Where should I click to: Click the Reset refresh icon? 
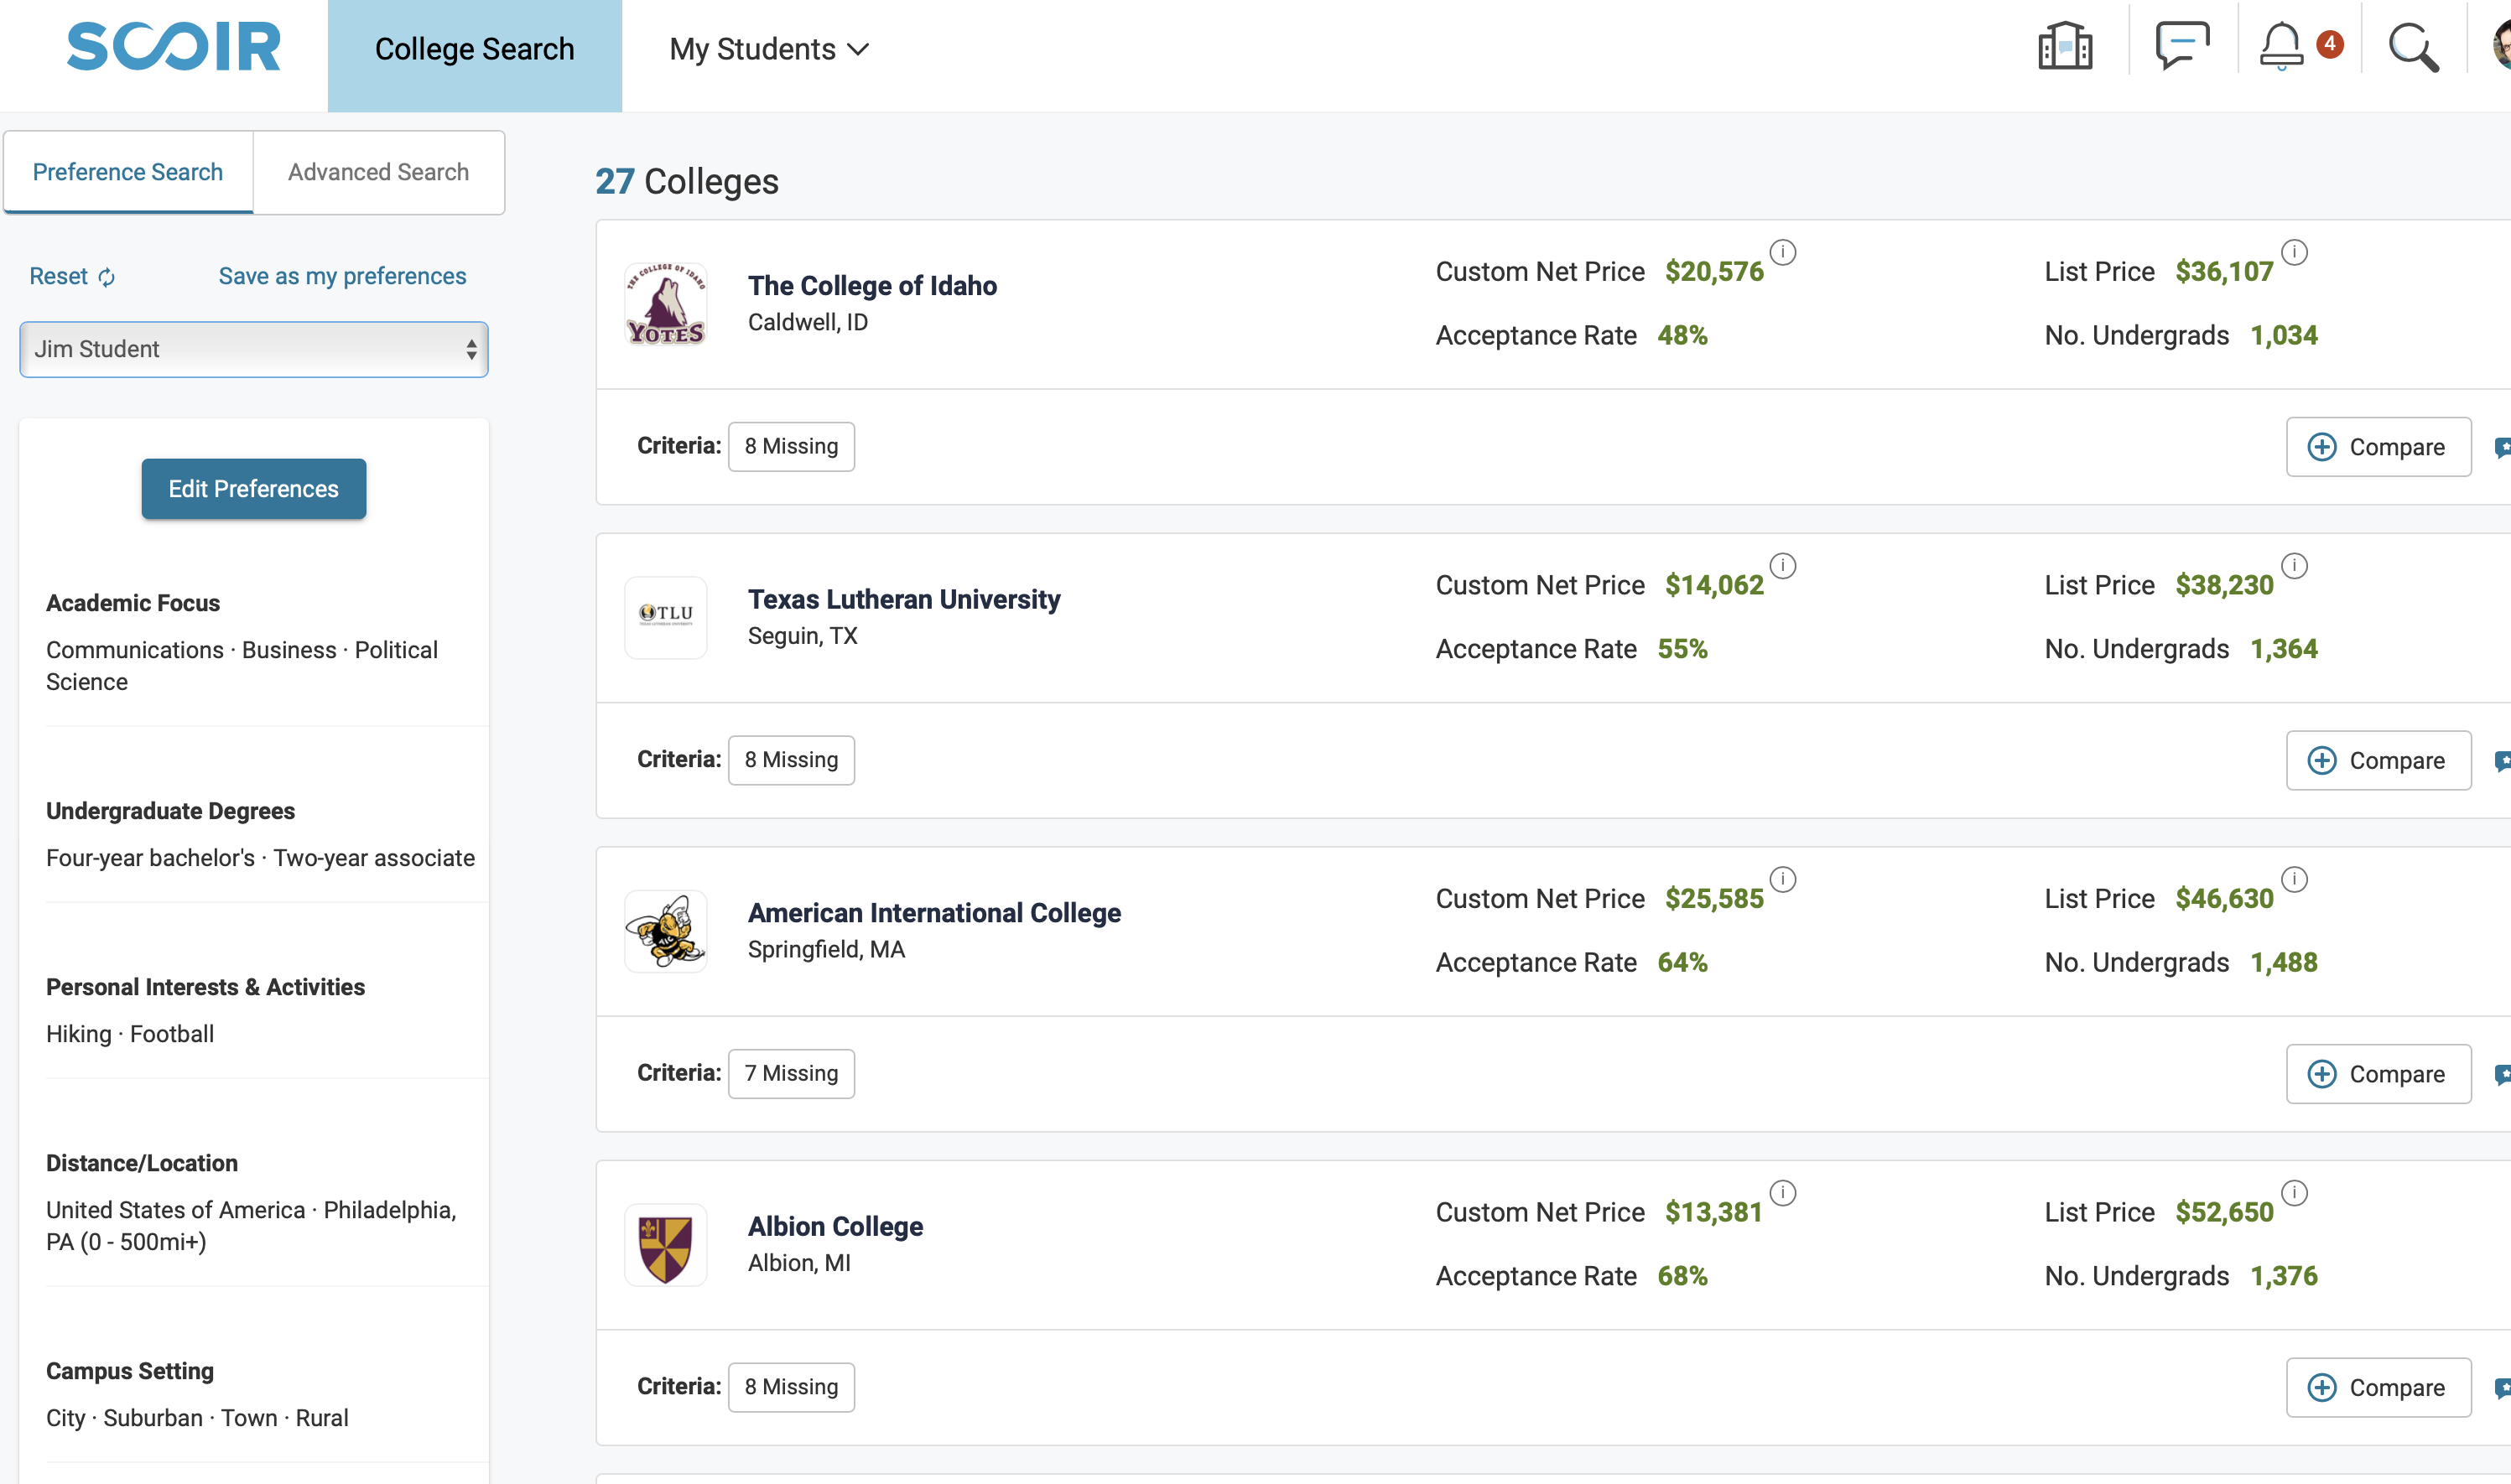coord(107,277)
